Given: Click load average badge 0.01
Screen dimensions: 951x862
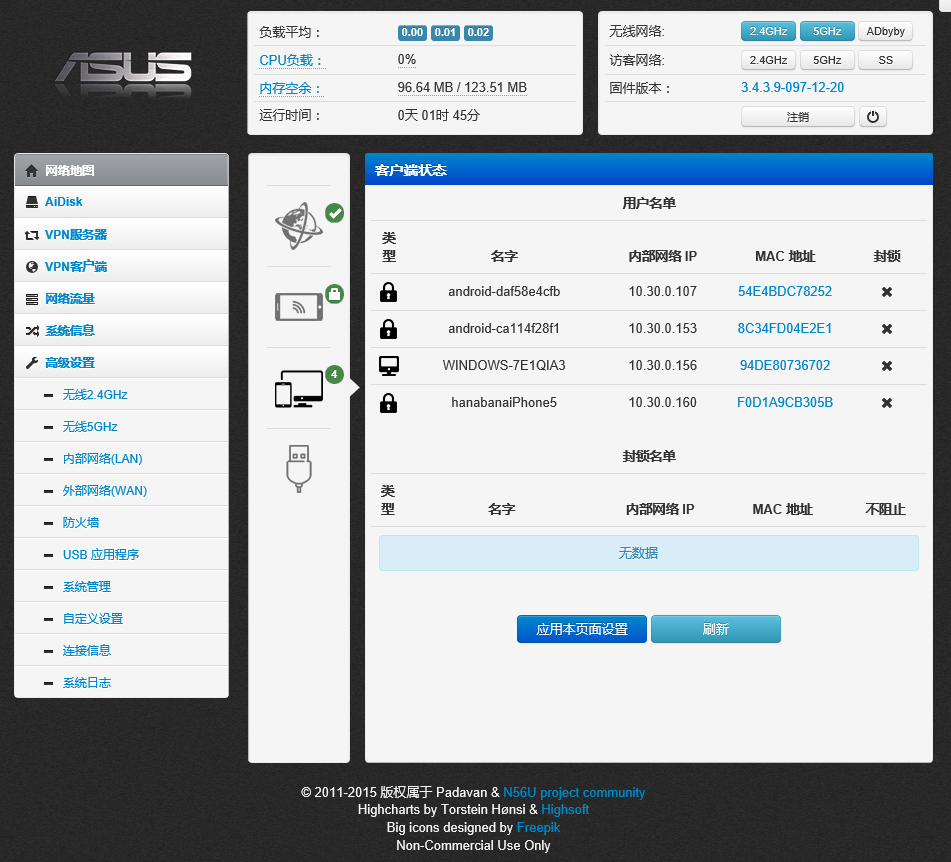Looking at the screenshot, I should (445, 32).
